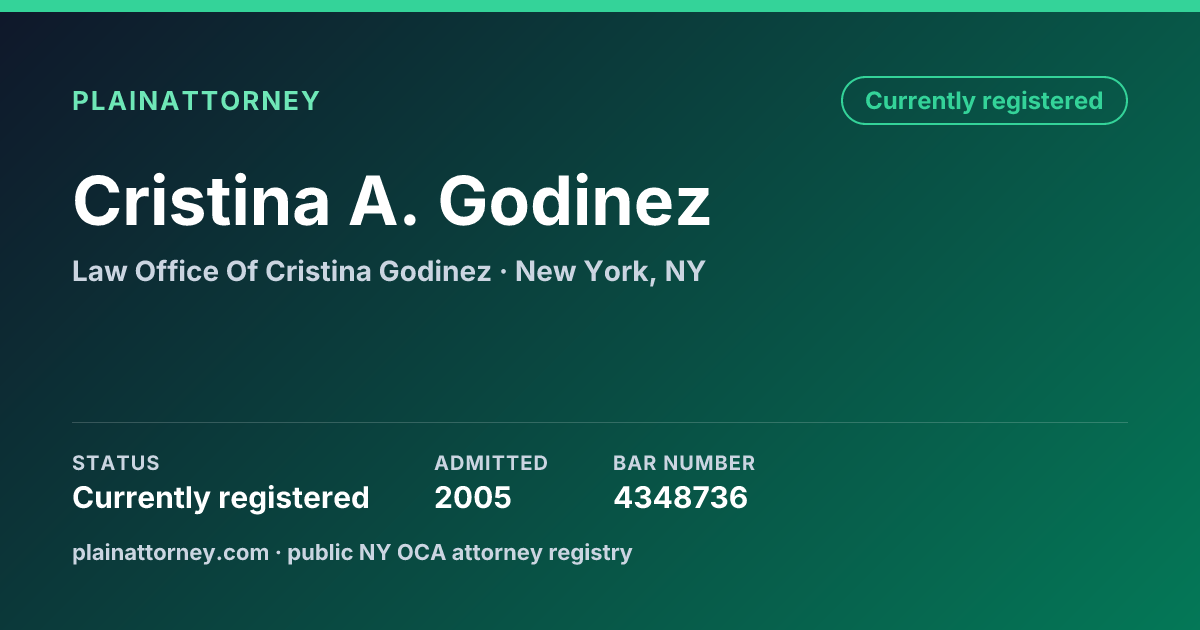Screen dimensions: 1200x630
Task: Click the dot separator in firm subtitle
Action: [503, 272]
